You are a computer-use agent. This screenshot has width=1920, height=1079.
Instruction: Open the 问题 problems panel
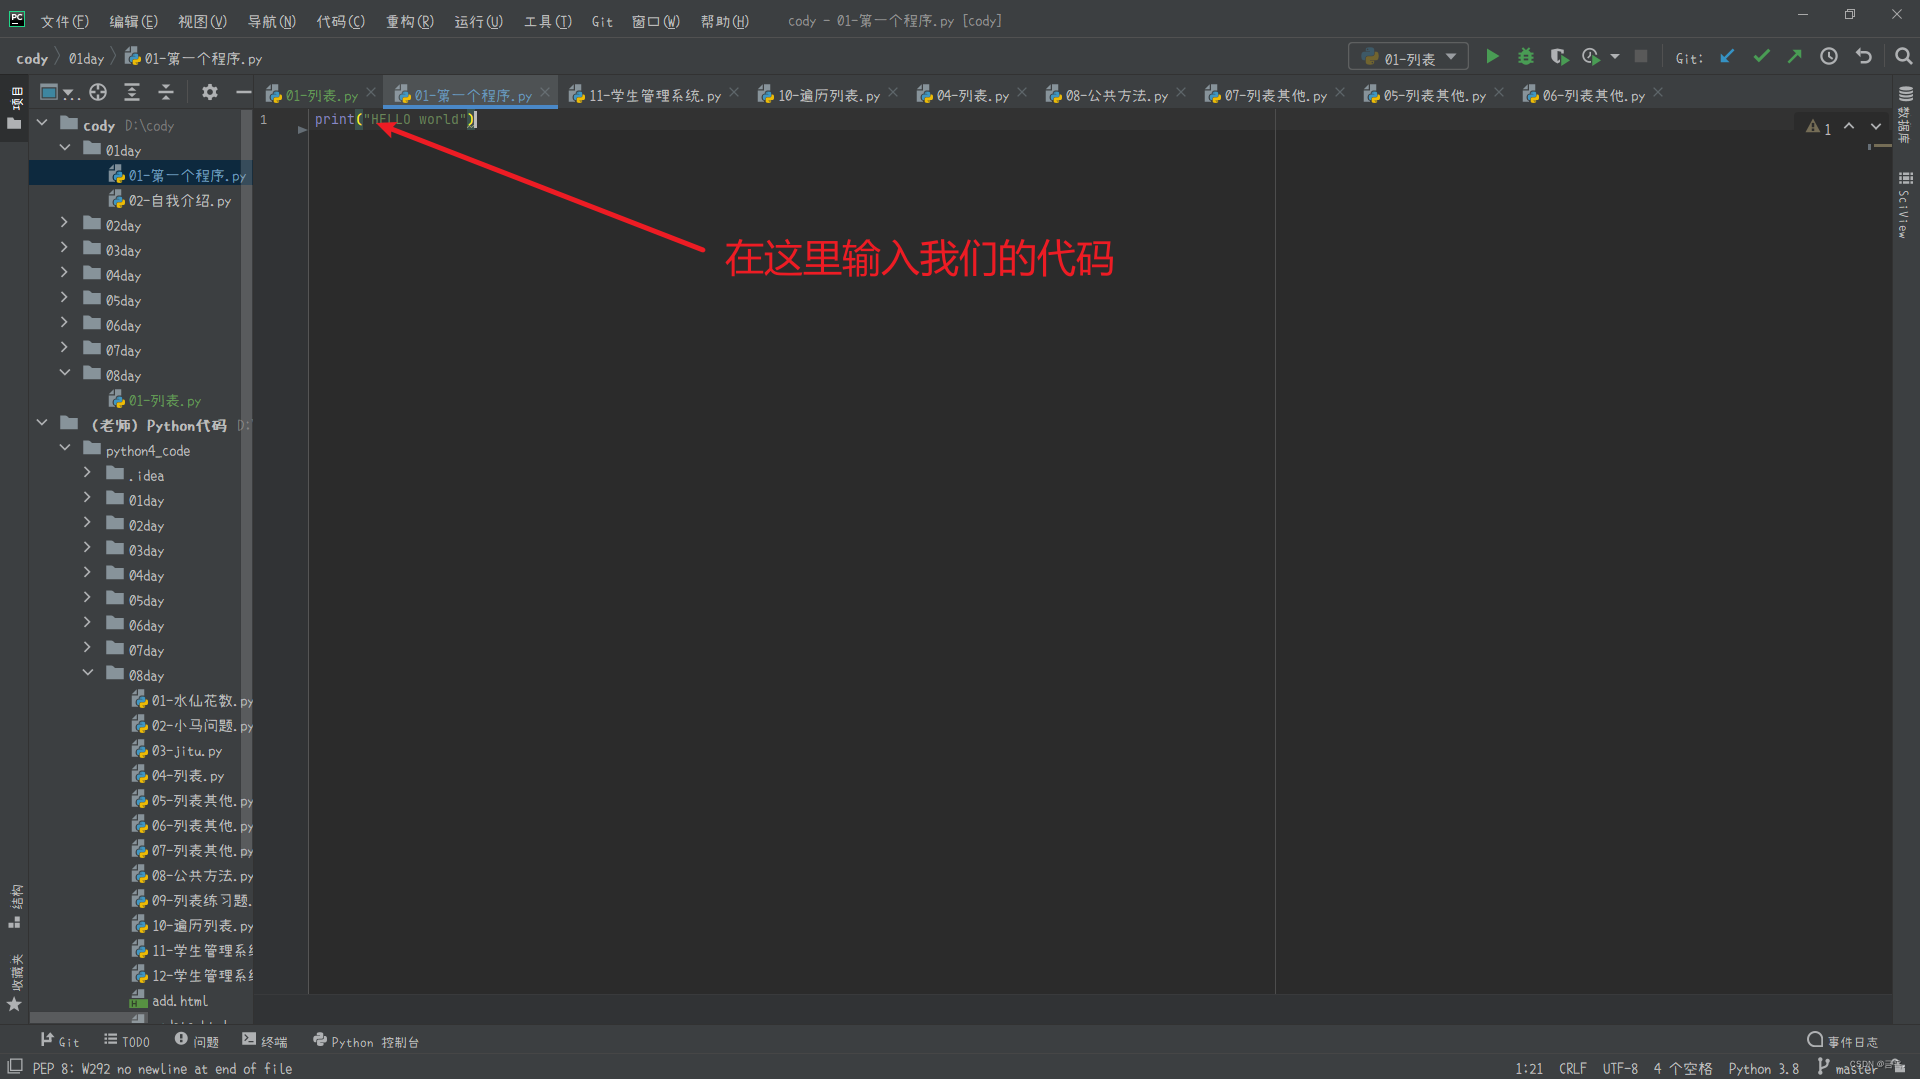point(196,1041)
